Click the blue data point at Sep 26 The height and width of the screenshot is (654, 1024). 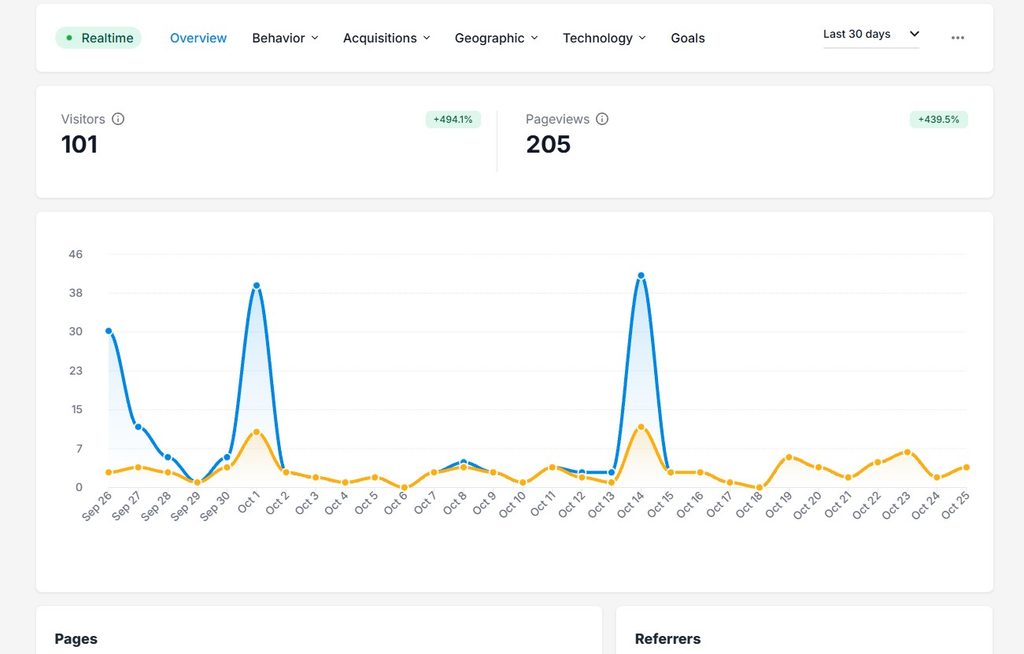[108, 331]
